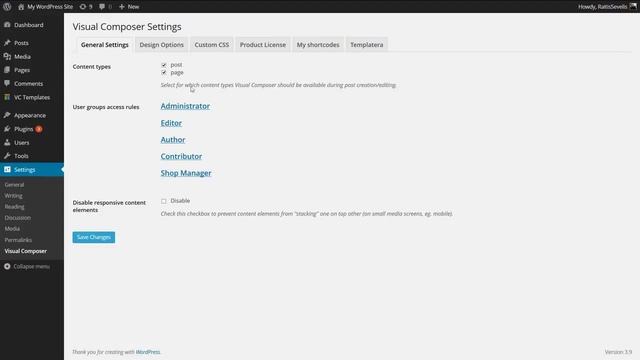Click Collapse menu text
Viewport: 640px width, 360px height.
click(x=31, y=267)
